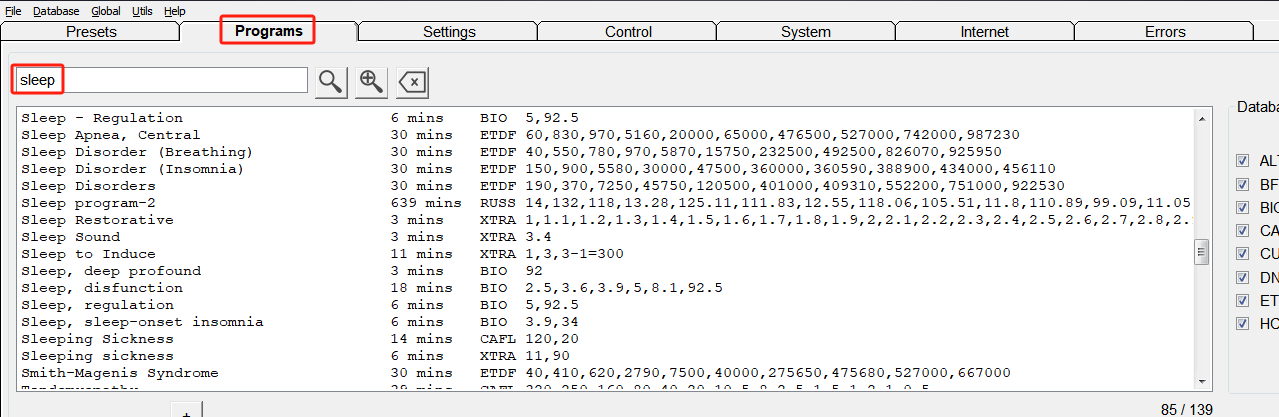Open the Database menu
1279x417 pixels.
(55, 11)
